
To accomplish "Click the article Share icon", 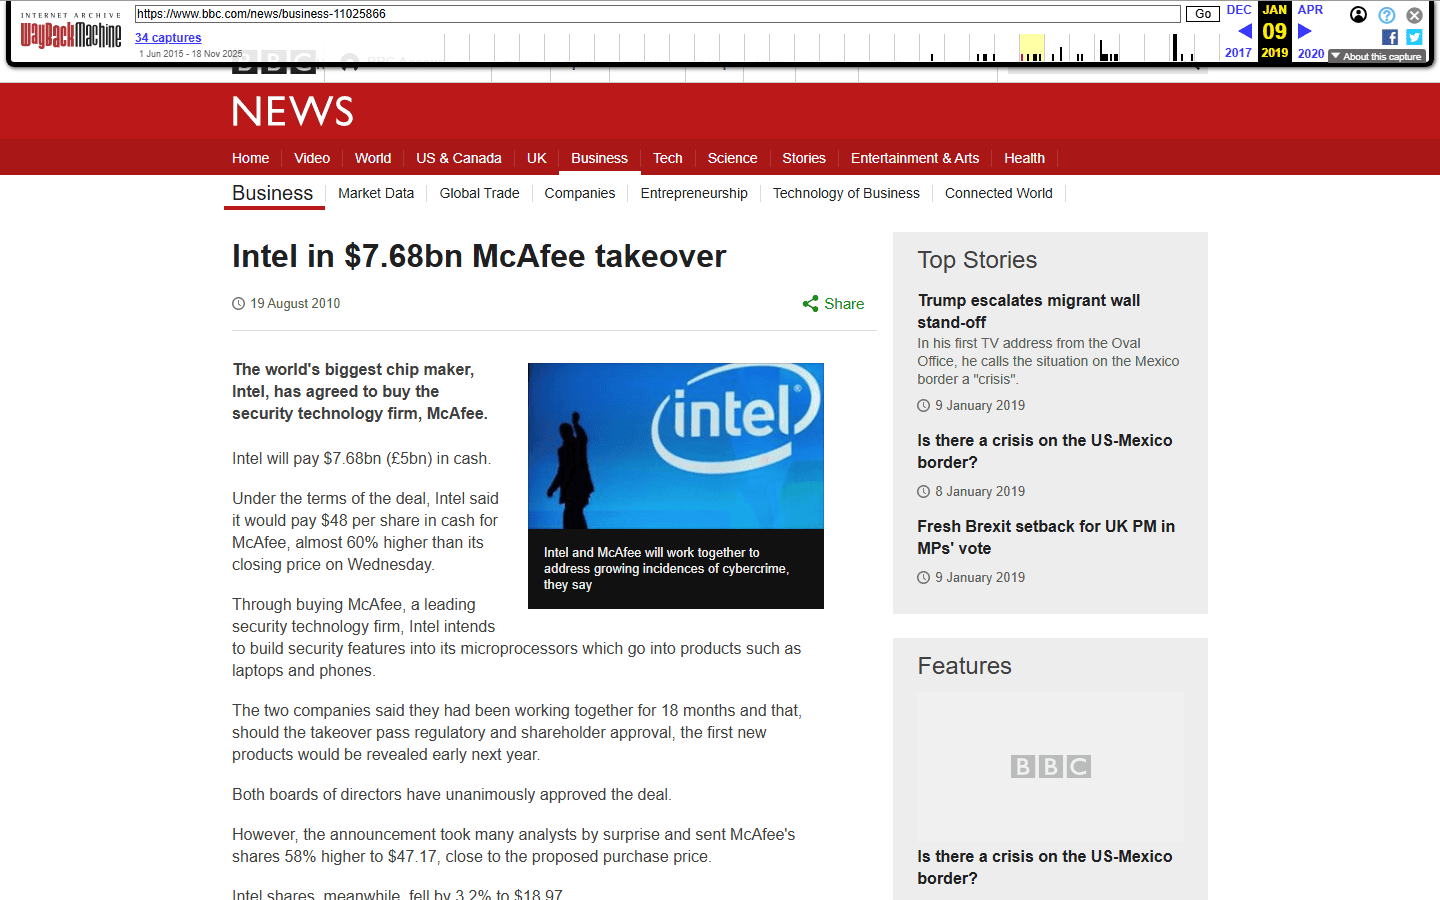I will 810,304.
